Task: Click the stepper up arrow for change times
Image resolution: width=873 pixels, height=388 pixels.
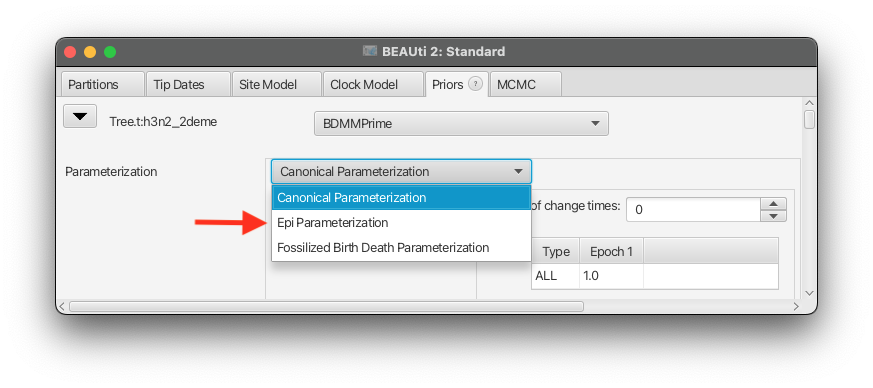Action: (773, 204)
